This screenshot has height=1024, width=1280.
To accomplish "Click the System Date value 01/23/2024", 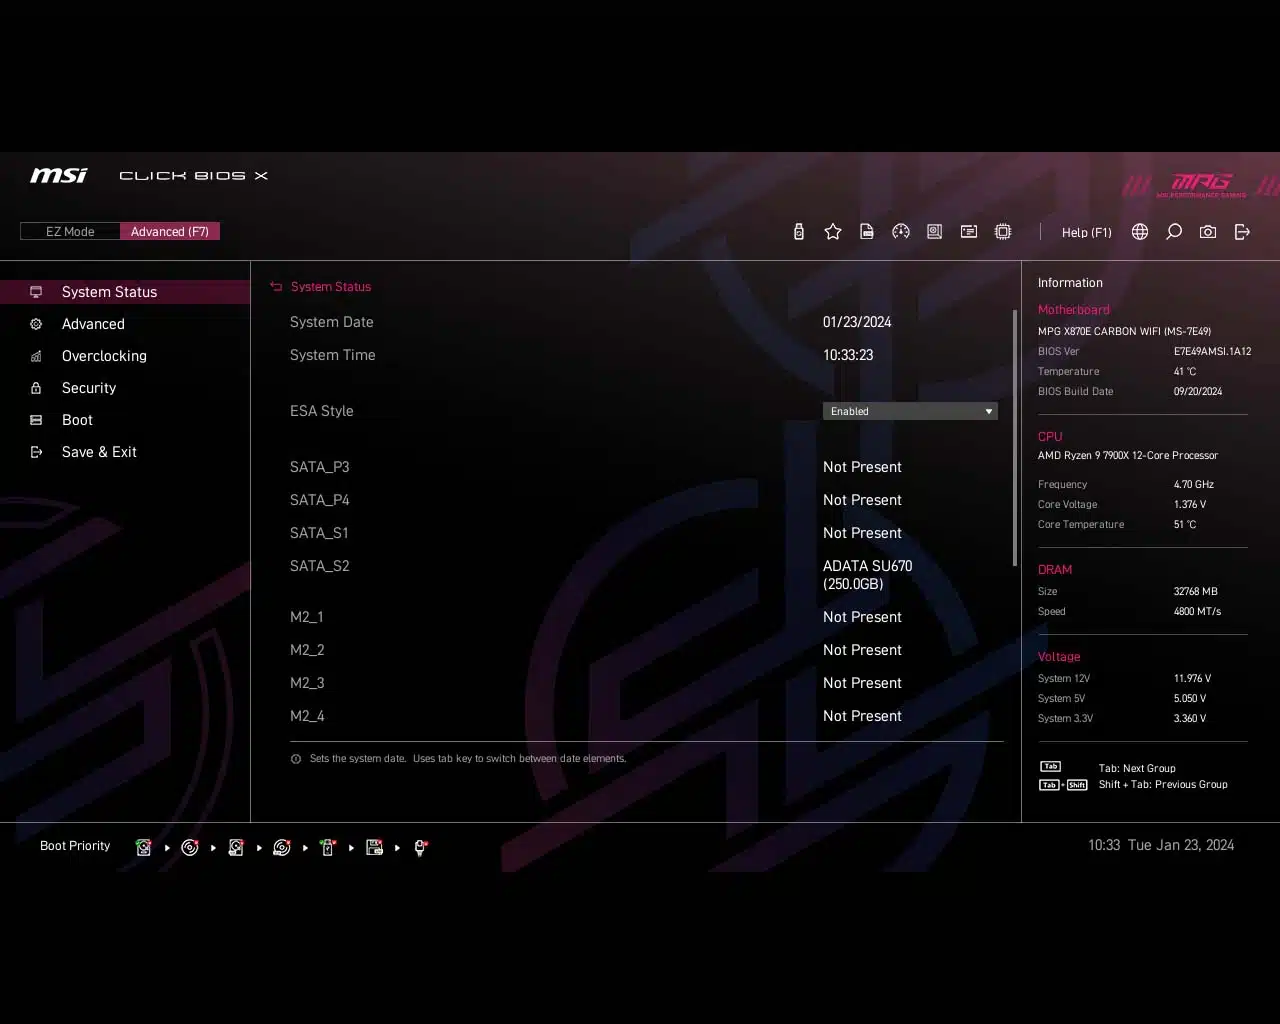I will coord(857,322).
